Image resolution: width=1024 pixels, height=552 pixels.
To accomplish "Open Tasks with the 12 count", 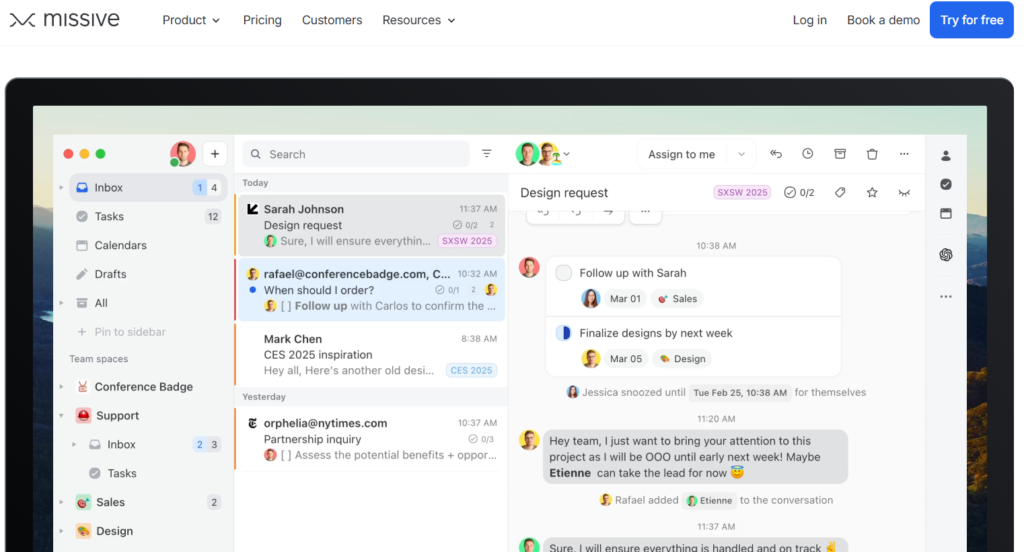I will click(148, 216).
